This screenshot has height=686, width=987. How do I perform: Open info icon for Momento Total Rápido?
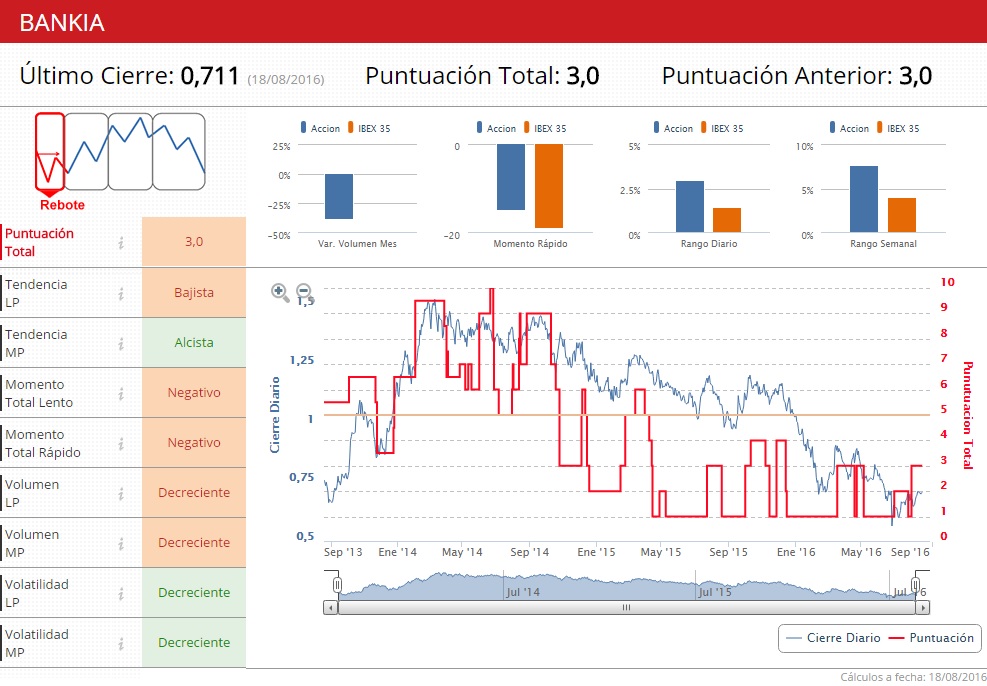(x=121, y=444)
